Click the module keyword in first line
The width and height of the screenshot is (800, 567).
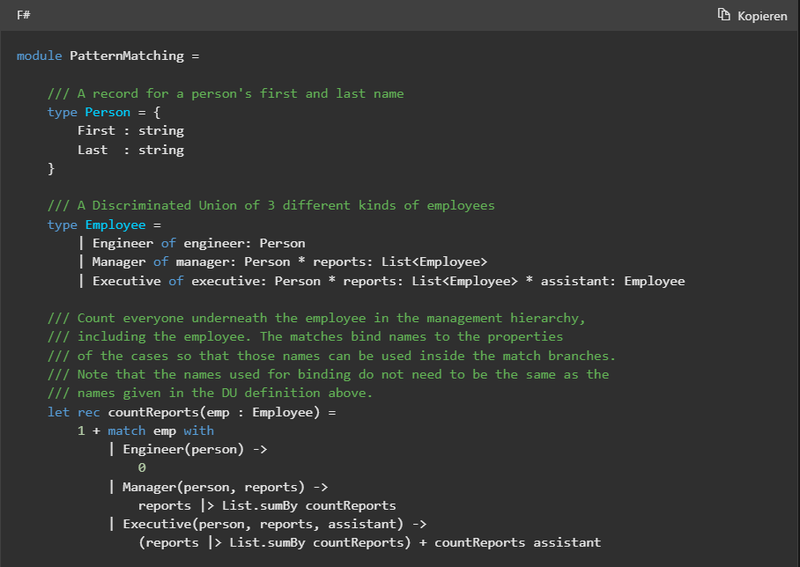[39, 56]
